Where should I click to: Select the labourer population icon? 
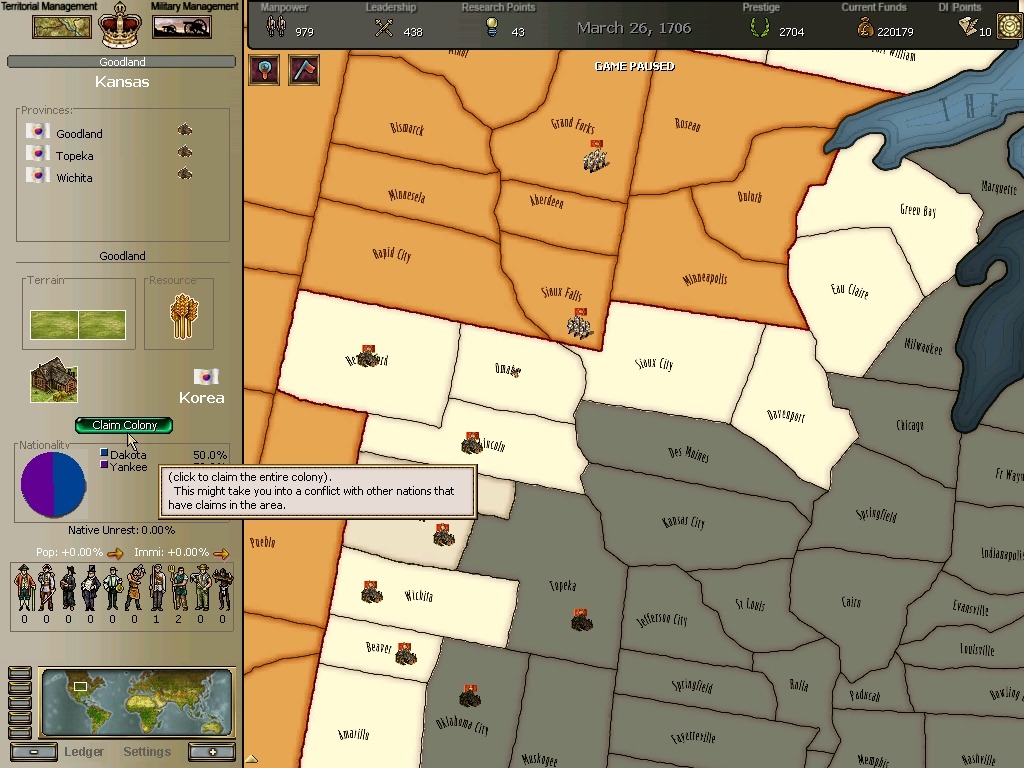(200, 588)
